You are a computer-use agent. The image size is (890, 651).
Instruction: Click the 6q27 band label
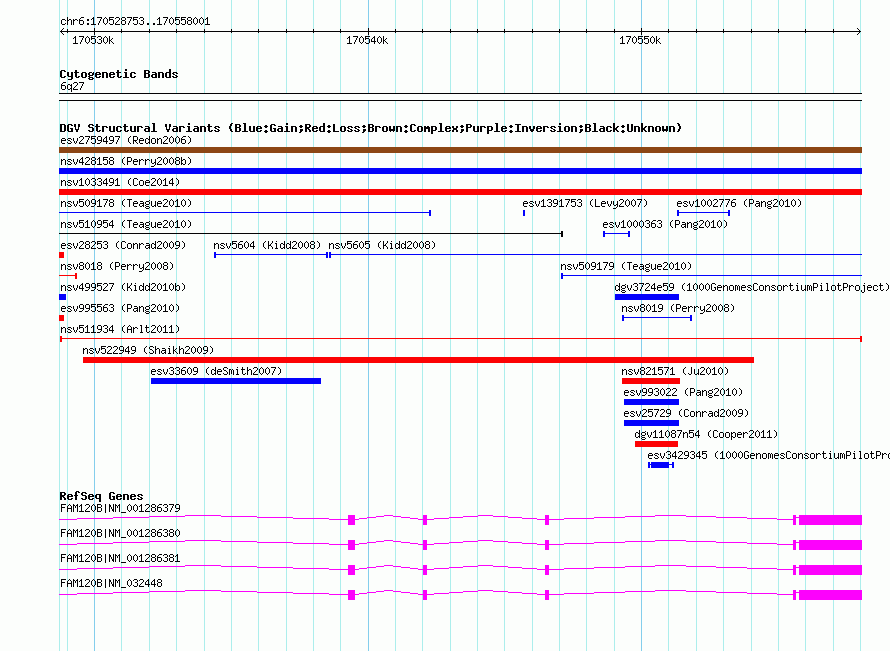(72, 86)
